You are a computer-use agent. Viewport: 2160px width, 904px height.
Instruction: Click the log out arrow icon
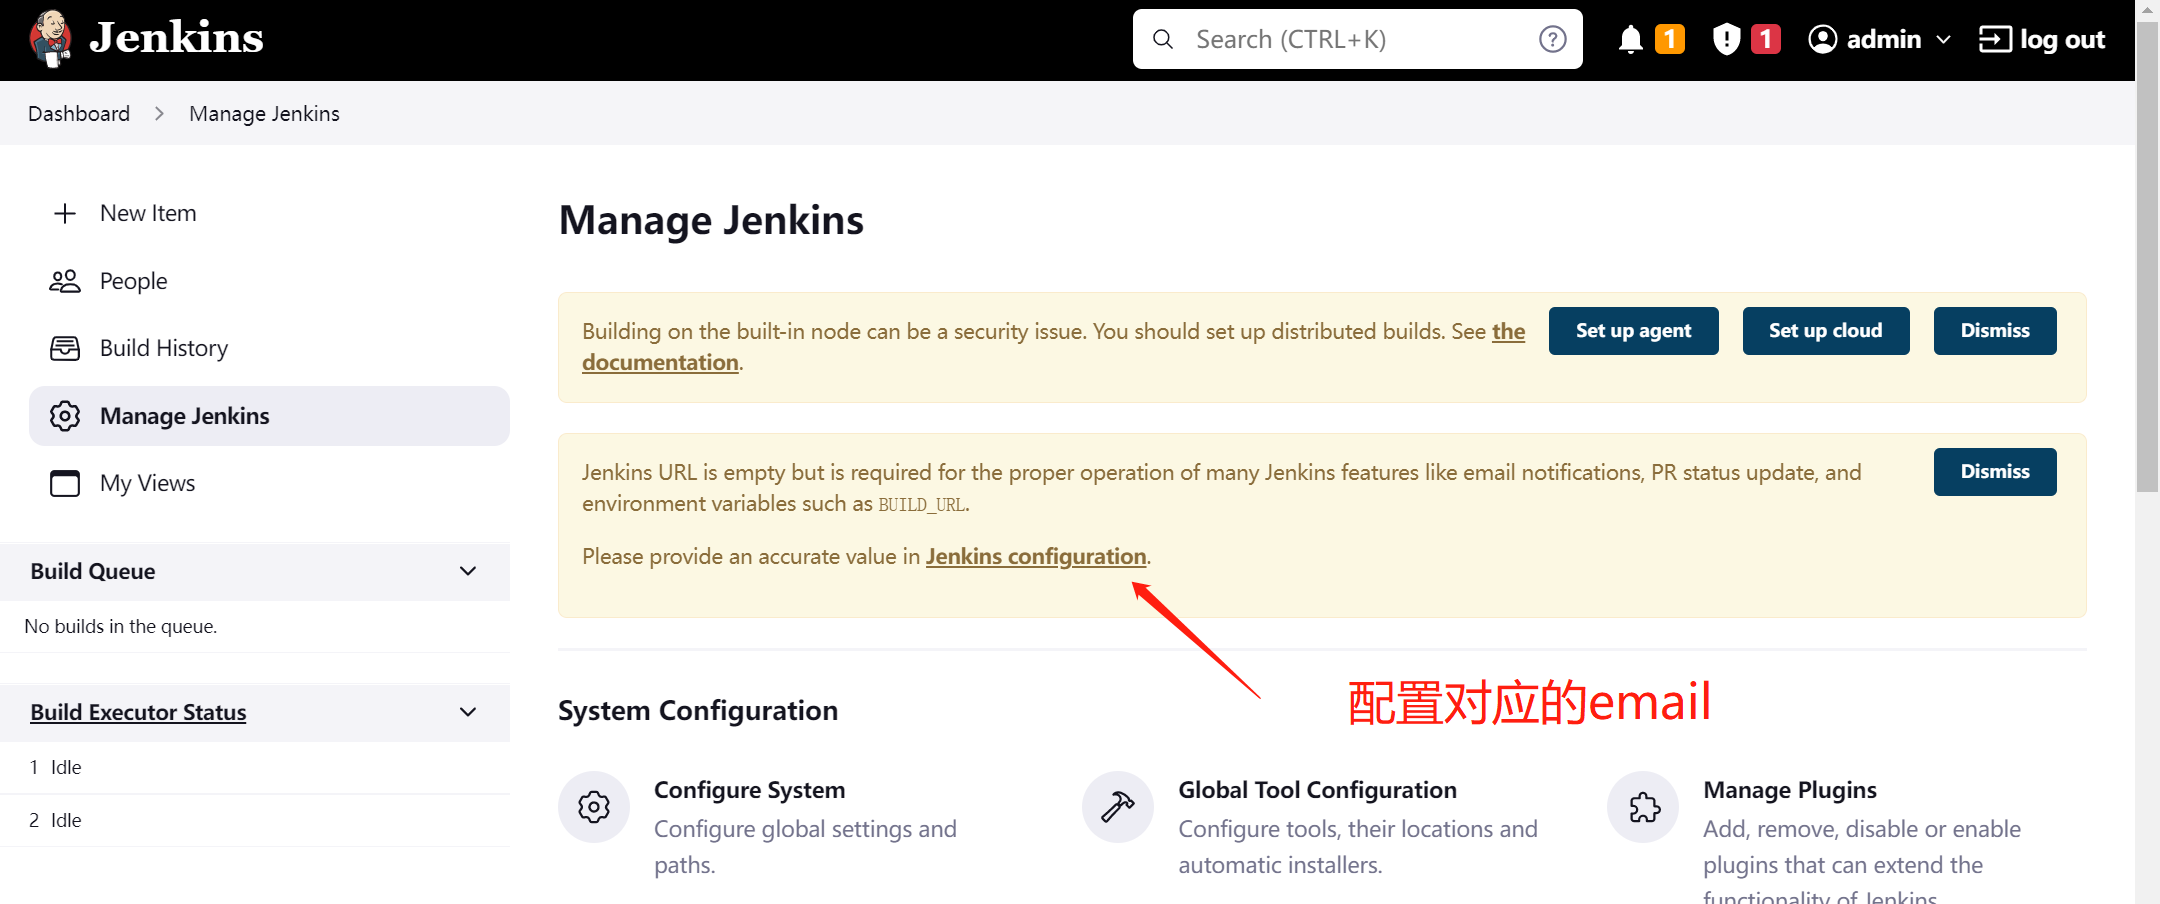click(x=1995, y=39)
